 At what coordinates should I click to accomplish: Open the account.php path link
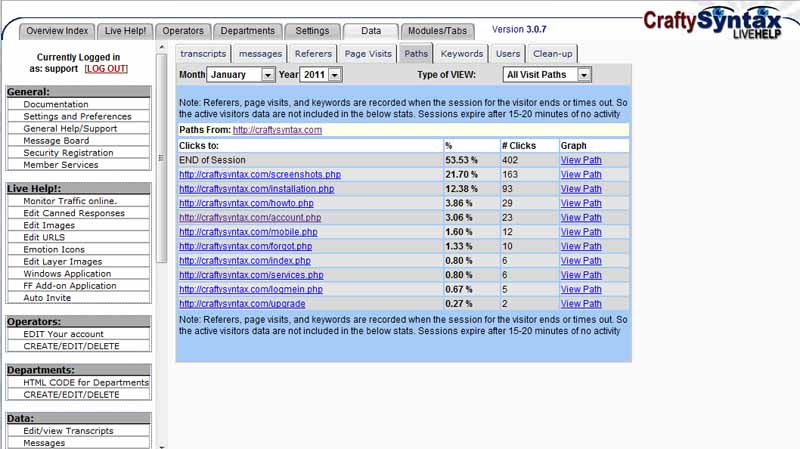[x=250, y=217]
